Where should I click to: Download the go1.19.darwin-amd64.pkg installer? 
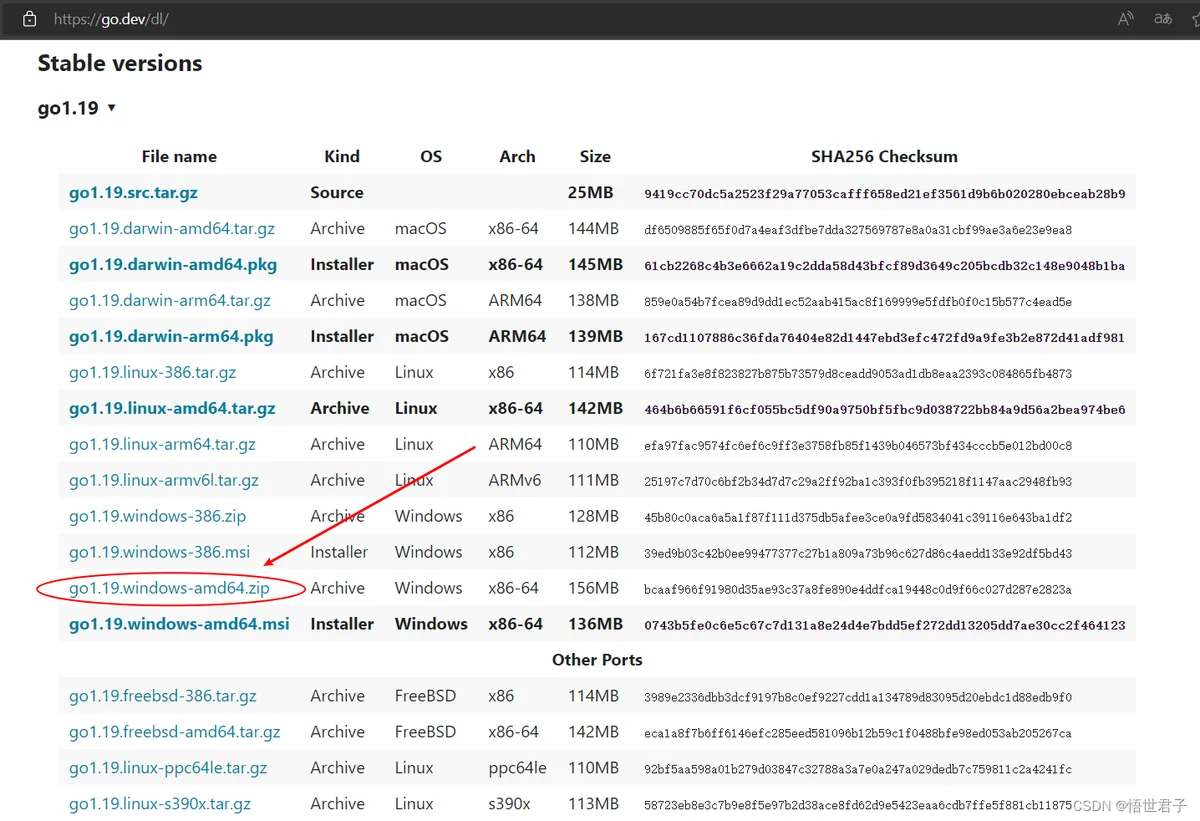(x=173, y=265)
